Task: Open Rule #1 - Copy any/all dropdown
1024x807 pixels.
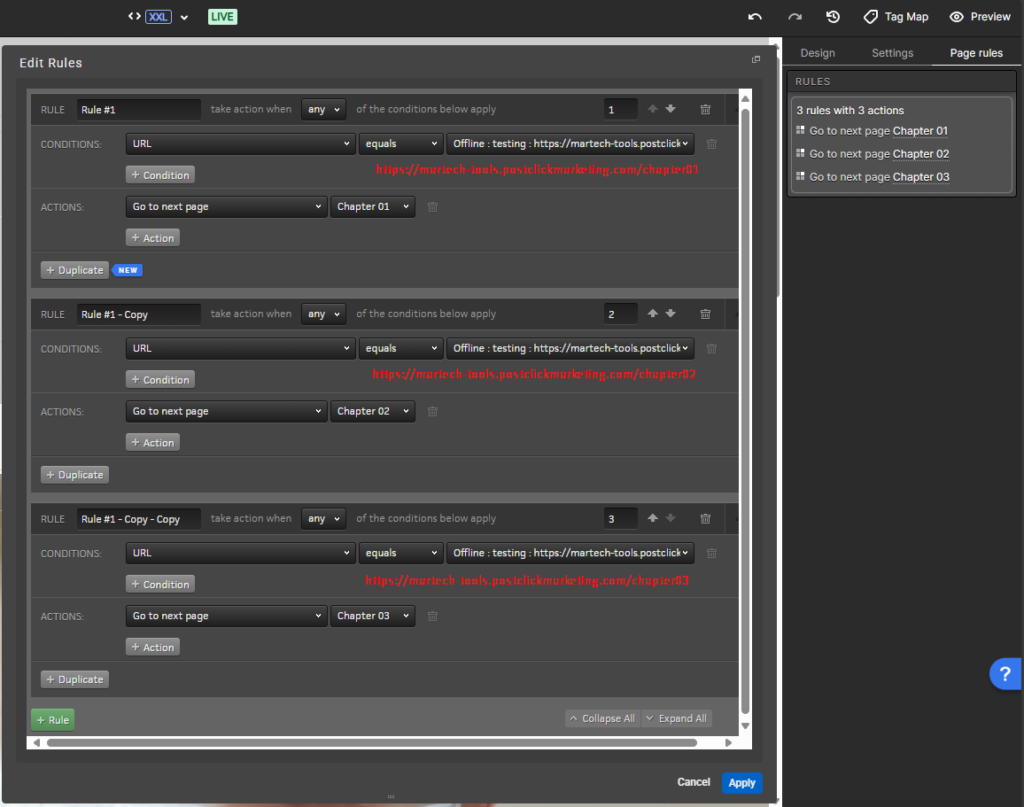Action: pos(323,314)
